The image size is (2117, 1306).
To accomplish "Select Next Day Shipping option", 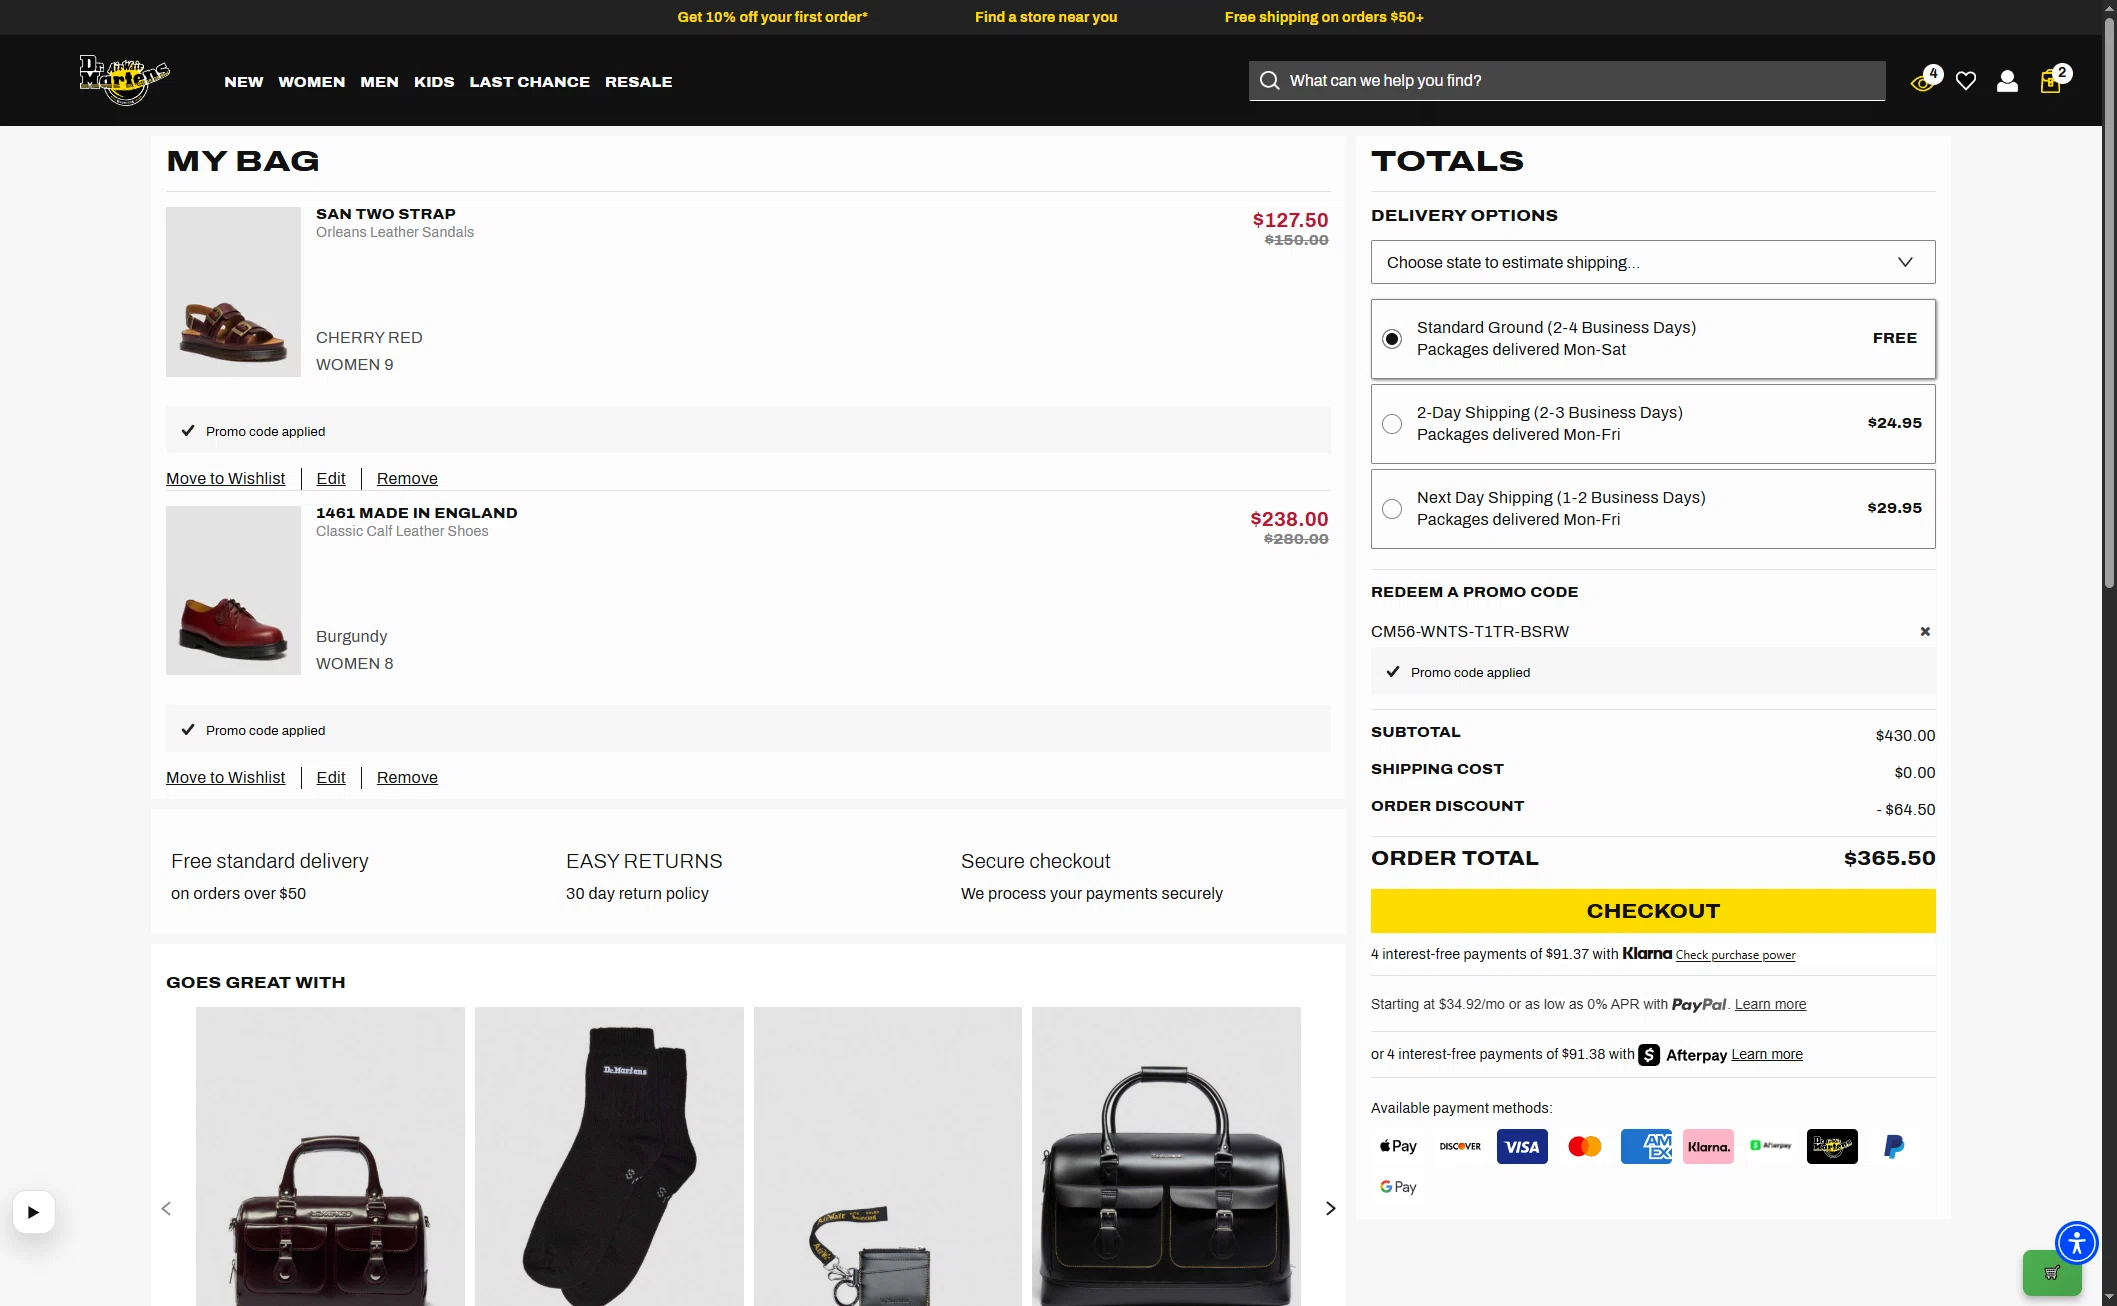I will click(x=1392, y=509).
